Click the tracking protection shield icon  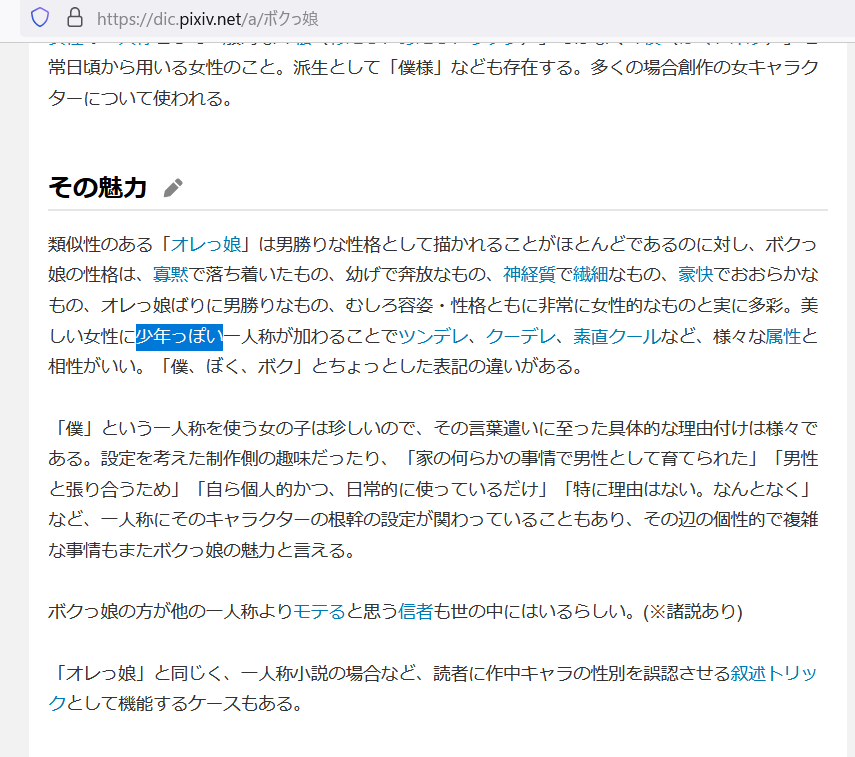point(40,18)
